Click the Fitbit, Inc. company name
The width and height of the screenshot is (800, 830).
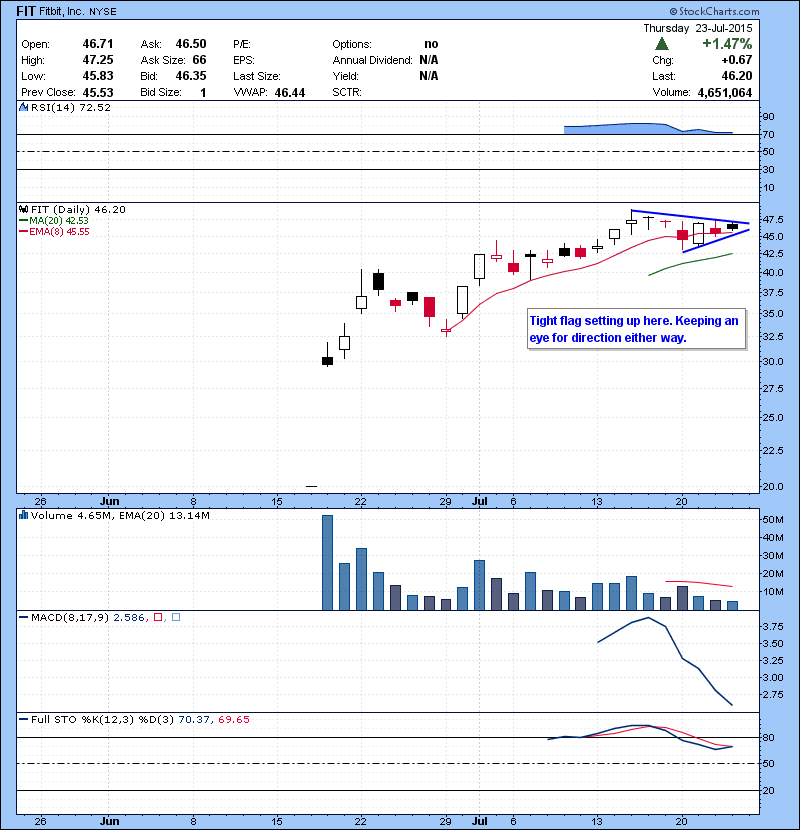coord(61,11)
